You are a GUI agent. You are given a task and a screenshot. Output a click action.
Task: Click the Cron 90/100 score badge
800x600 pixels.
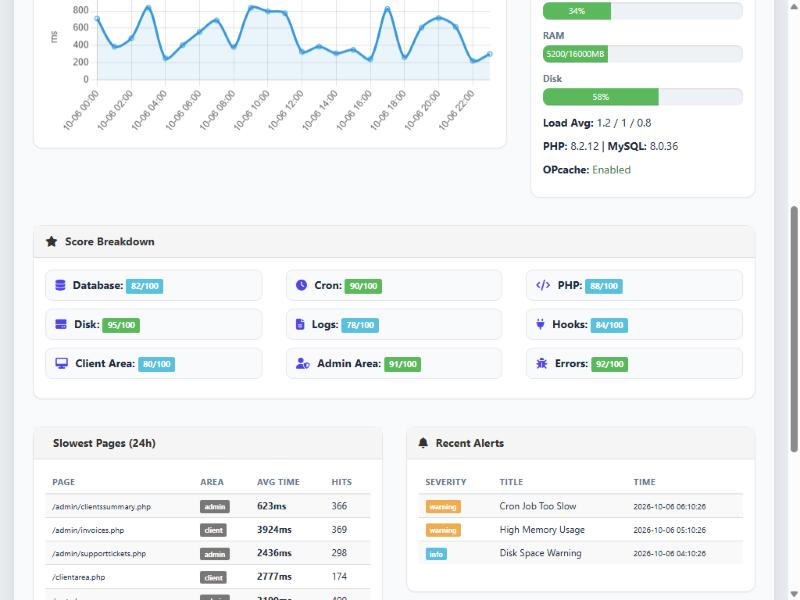point(363,286)
